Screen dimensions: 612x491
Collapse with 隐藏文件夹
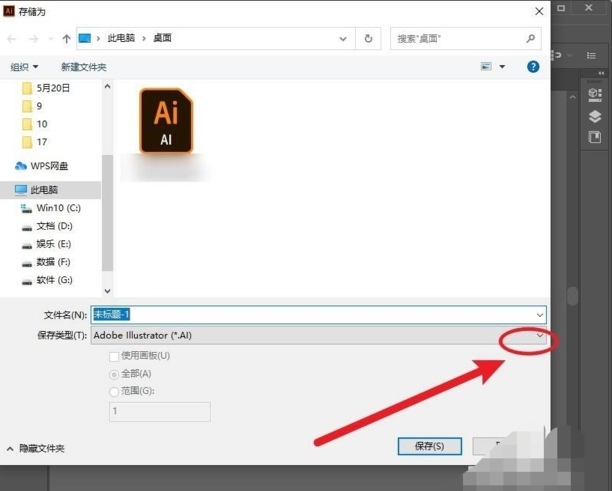coord(36,448)
